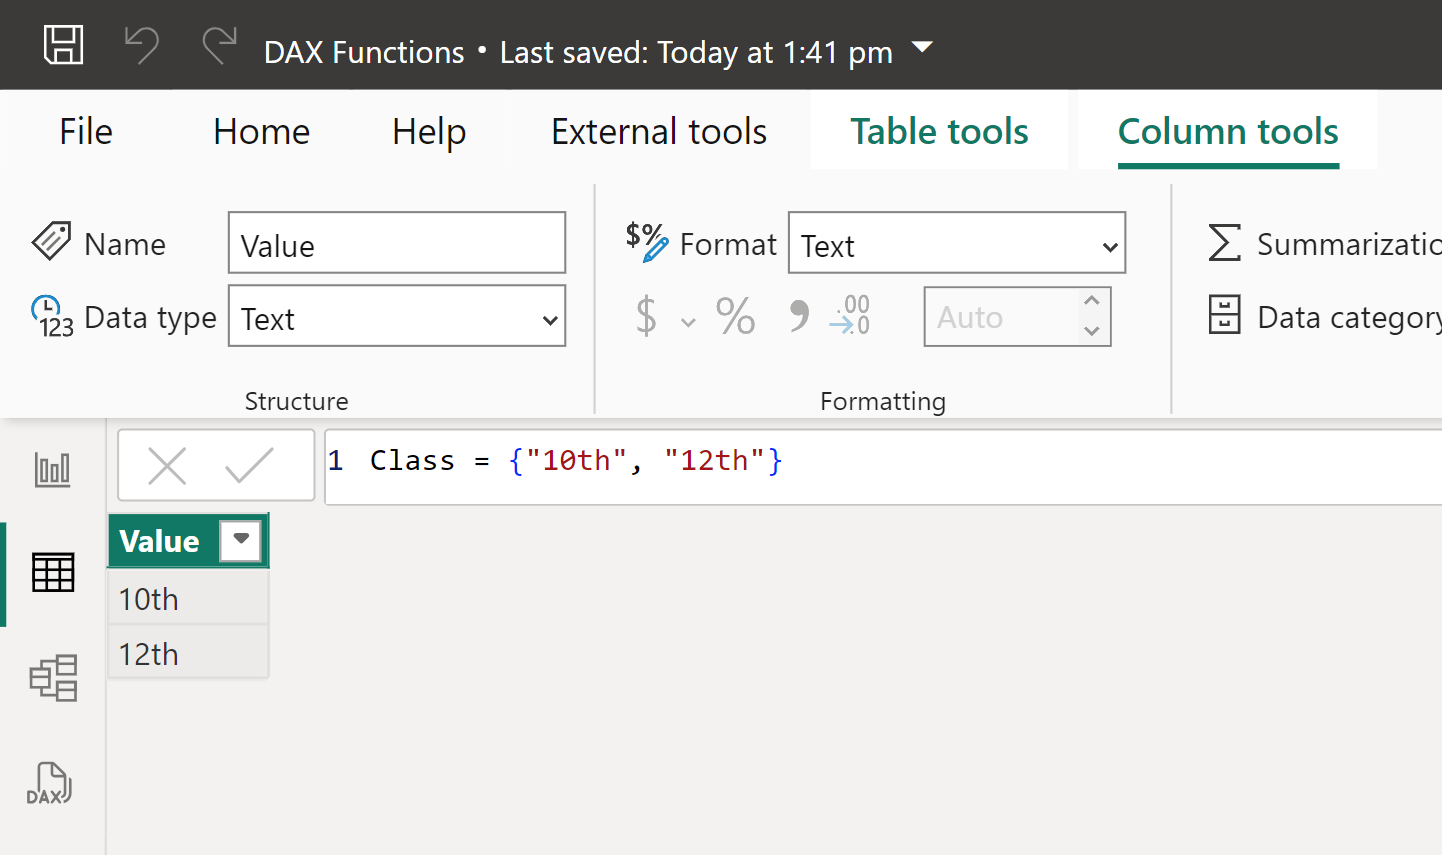Save the DAX Functions file
This screenshot has width=1442, height=855.
[x=62, y=44]
